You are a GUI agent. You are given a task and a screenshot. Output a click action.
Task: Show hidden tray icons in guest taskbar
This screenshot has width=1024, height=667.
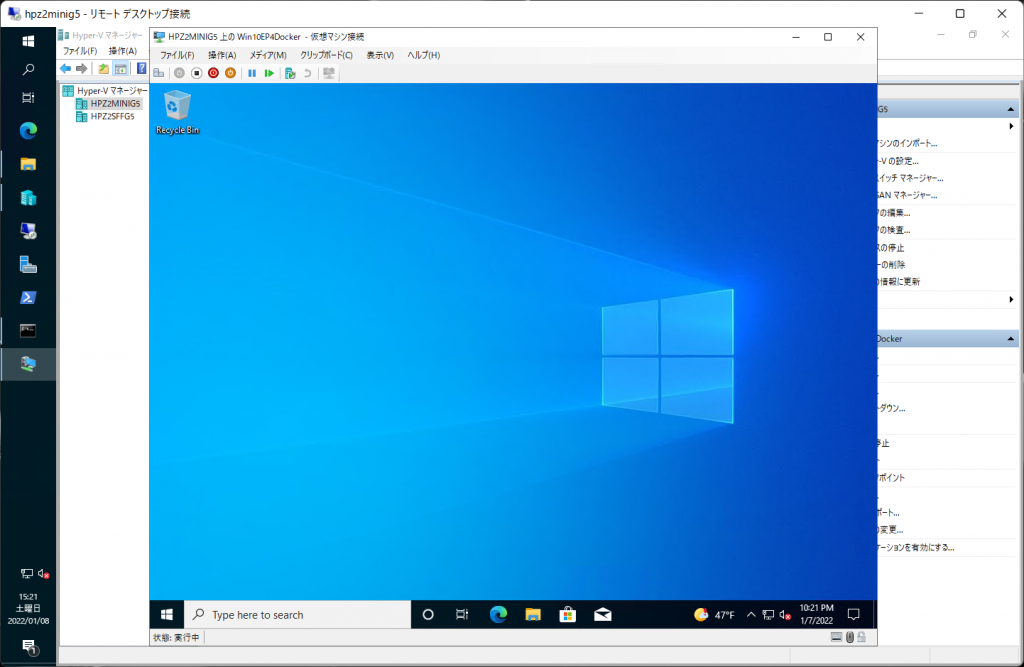tap(751, 615)
